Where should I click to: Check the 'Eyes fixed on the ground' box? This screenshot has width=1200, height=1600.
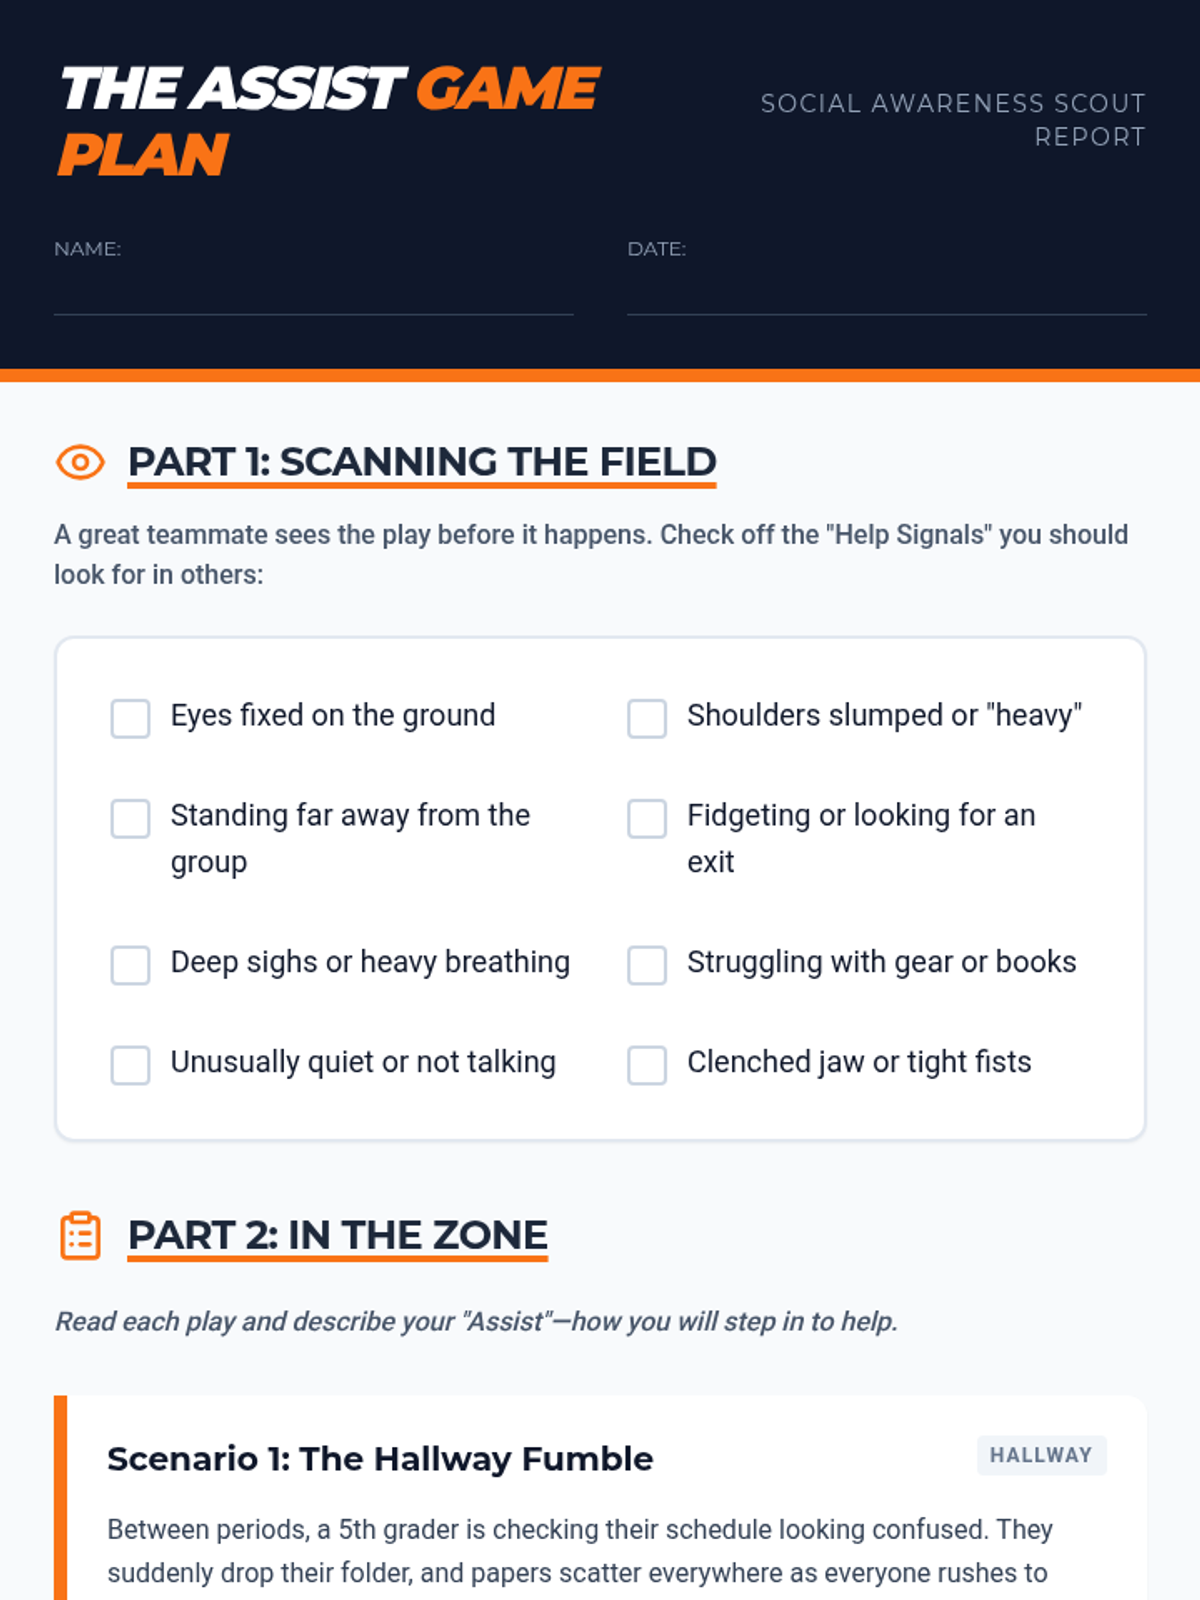(x=130, y=718)
